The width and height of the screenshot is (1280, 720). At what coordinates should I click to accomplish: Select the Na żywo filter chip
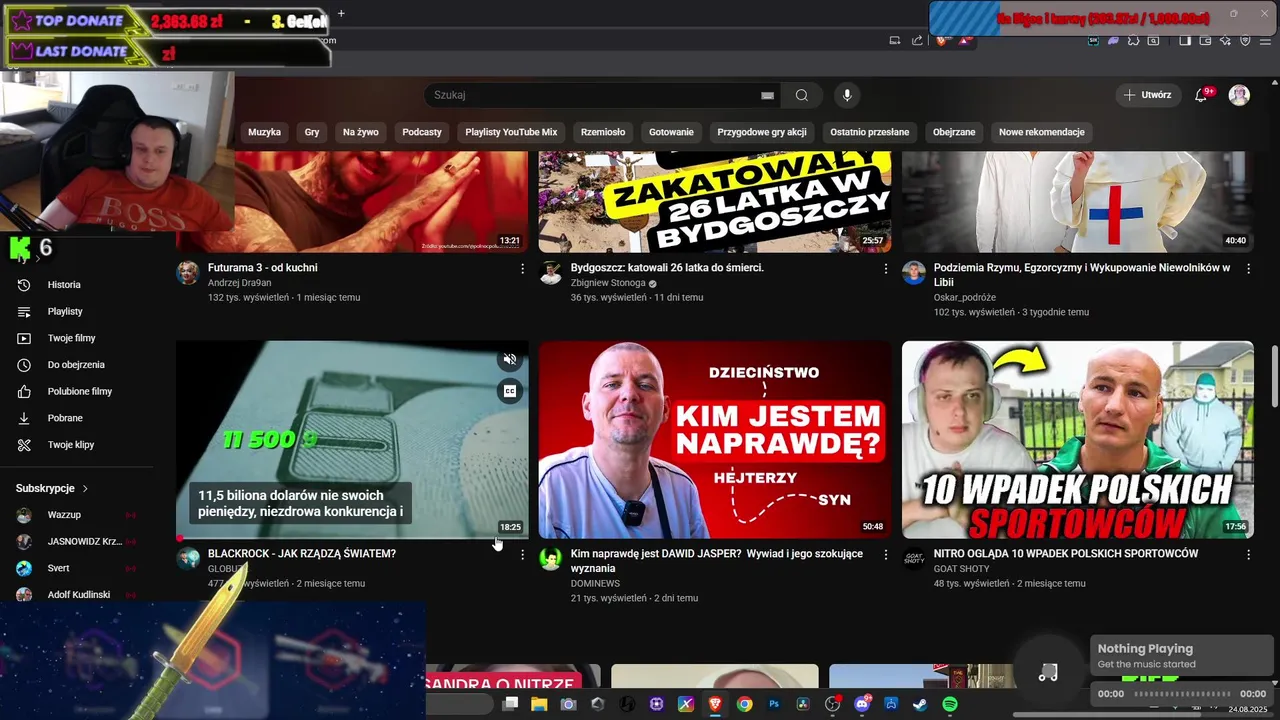[x=361, y=132]
